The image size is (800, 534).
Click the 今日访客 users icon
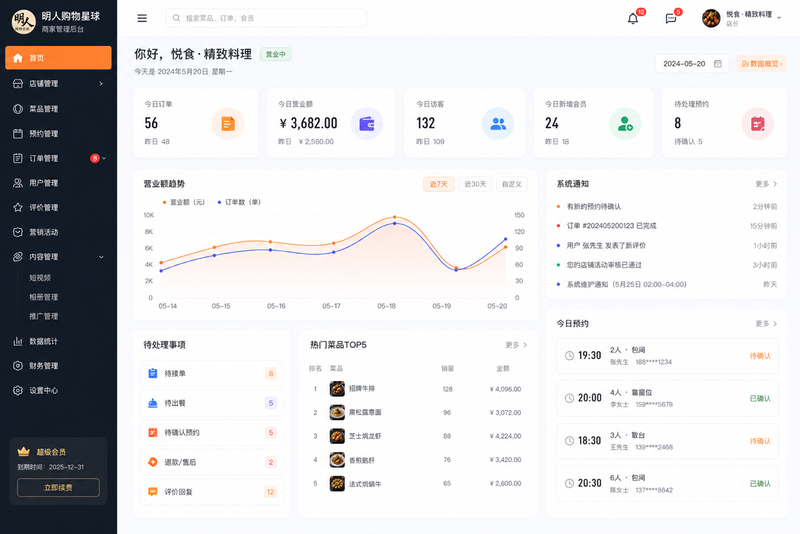(x=498, y=123)
